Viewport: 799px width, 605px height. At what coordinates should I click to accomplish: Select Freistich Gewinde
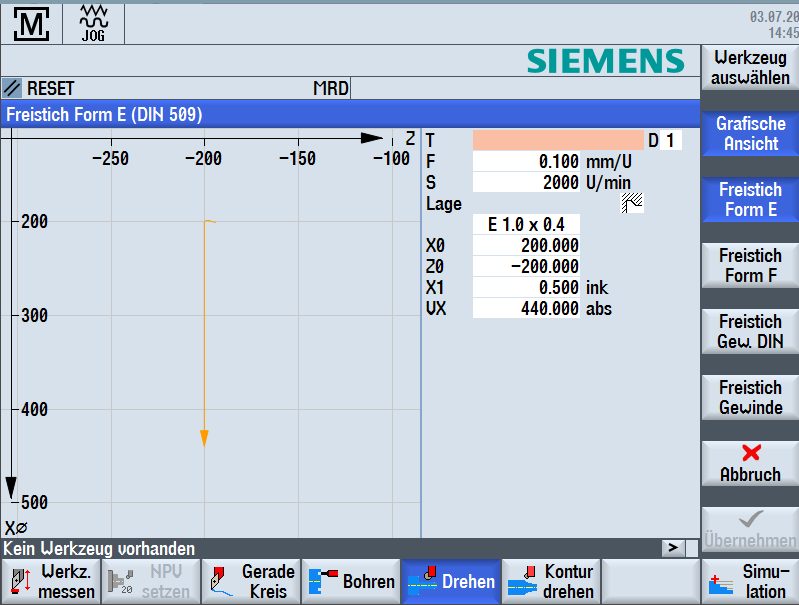pos(750,398)
